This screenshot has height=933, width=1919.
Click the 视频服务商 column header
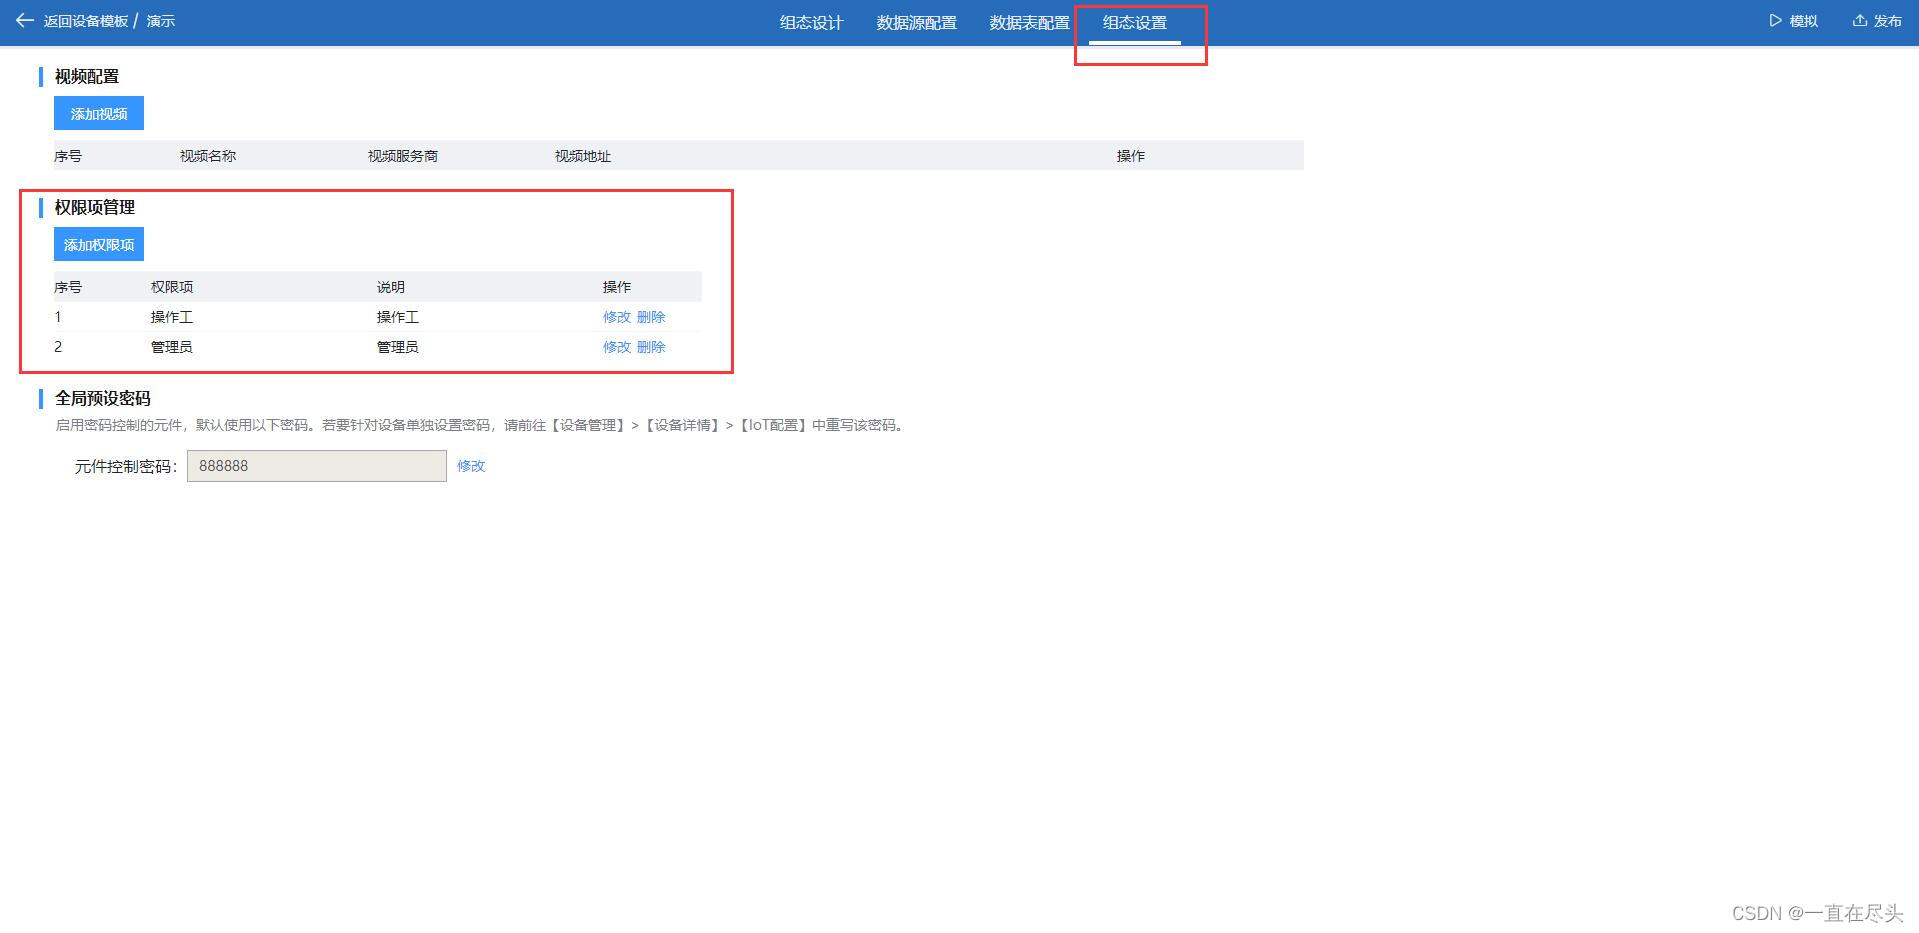[402, 156]
